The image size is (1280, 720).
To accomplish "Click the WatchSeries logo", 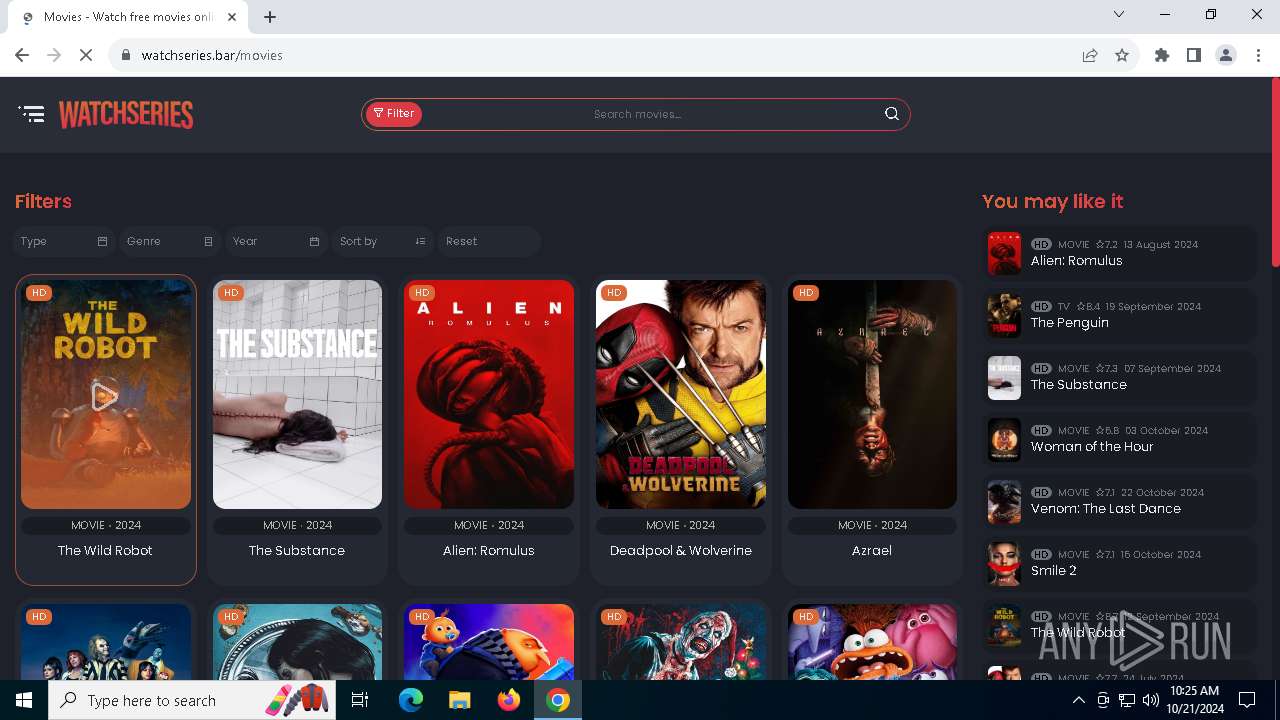I will pos(126,114).
